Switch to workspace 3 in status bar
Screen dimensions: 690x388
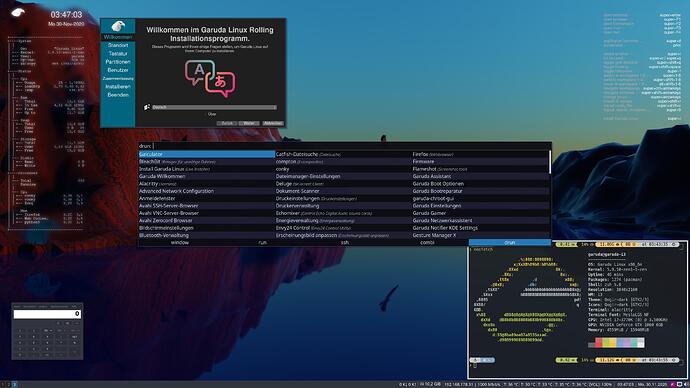pyautogui.click(x=14, y=384)
